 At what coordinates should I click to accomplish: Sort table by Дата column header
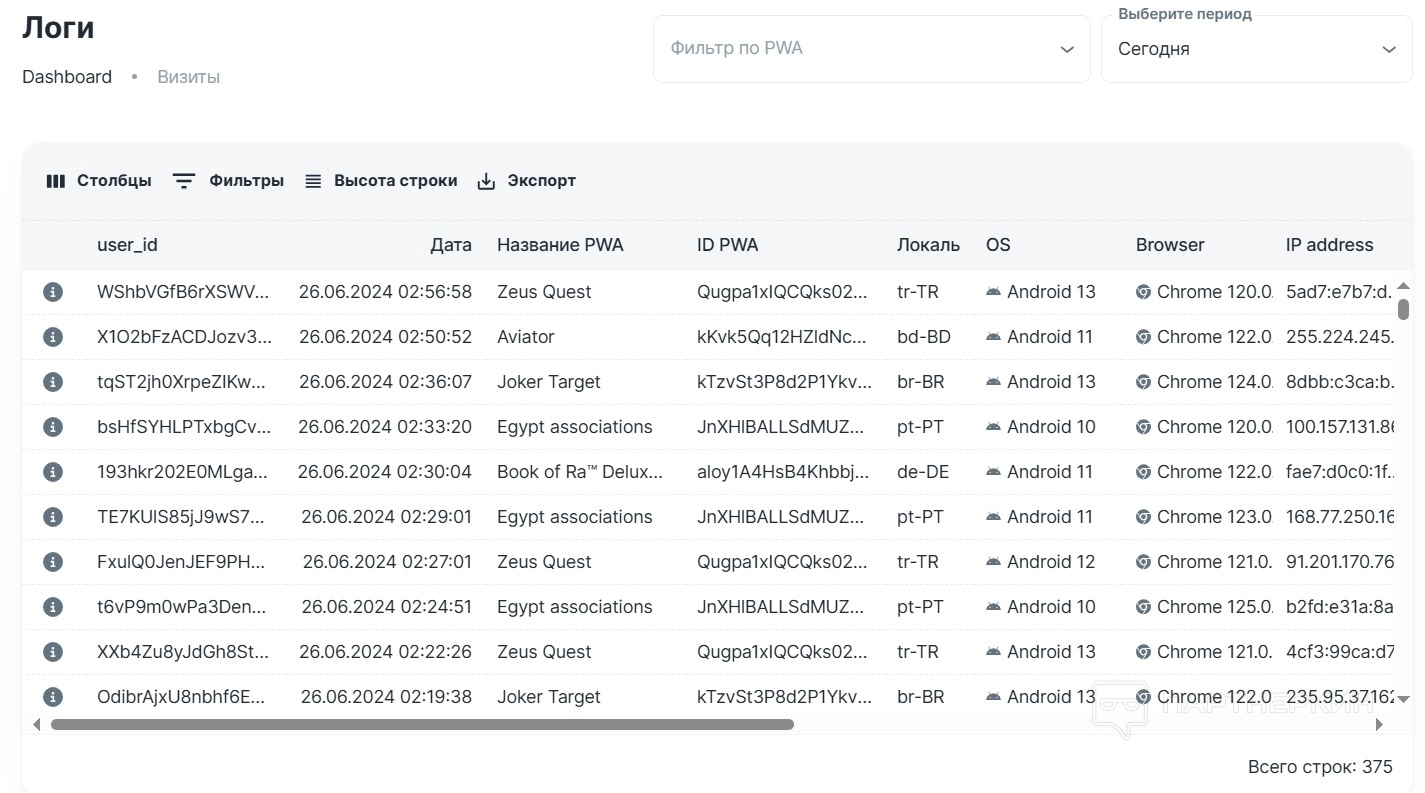(450, 245)
